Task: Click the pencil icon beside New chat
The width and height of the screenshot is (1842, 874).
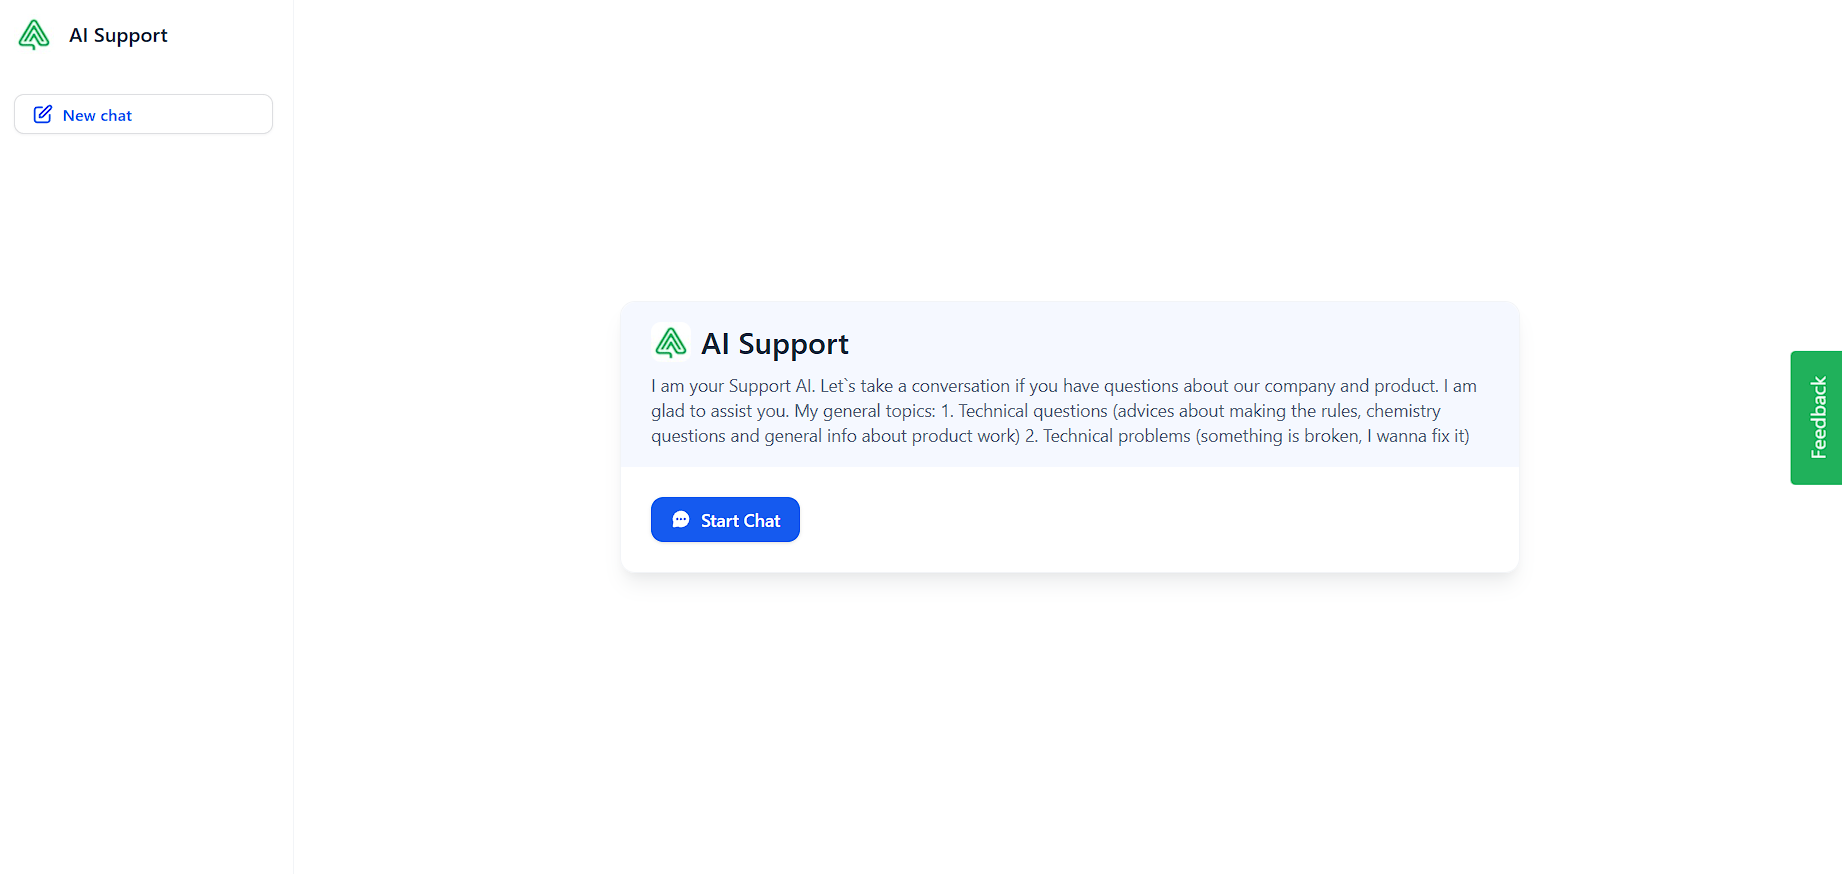Action: coord(42,115)
